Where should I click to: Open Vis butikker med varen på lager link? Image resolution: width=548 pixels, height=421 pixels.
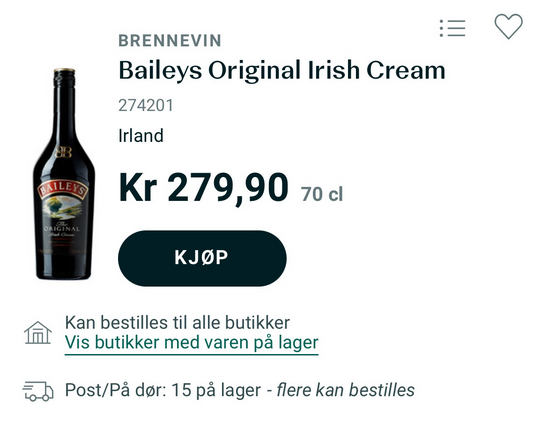pyautogui.click(x=192, y=343)
